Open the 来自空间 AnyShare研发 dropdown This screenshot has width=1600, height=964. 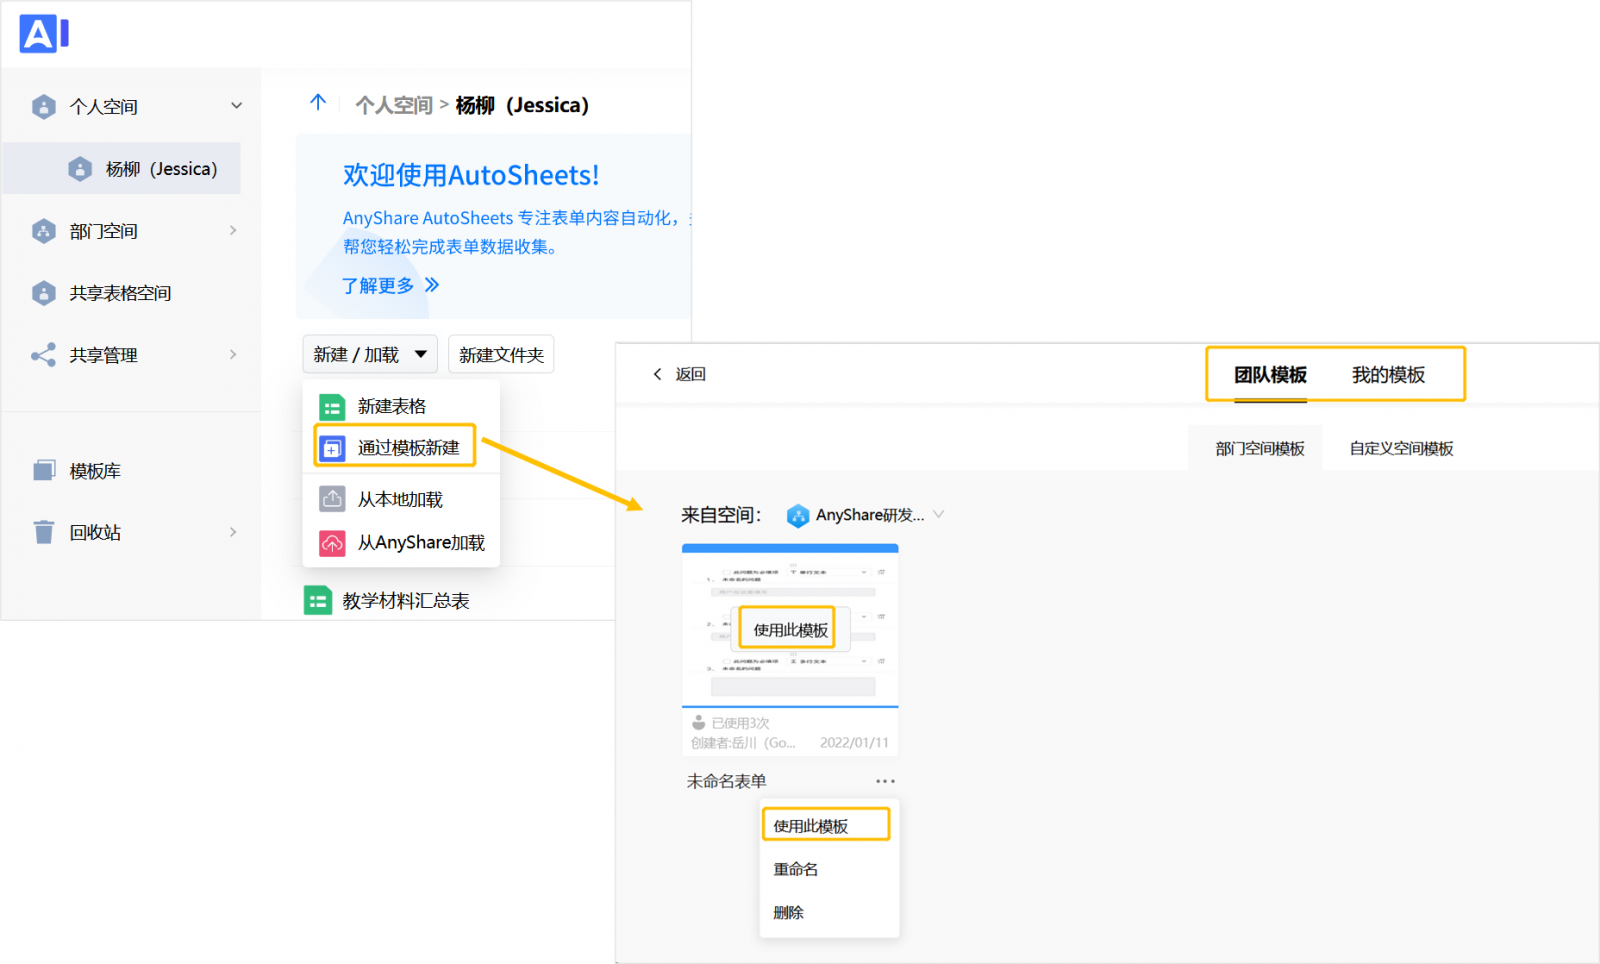(x=938, y=515)
